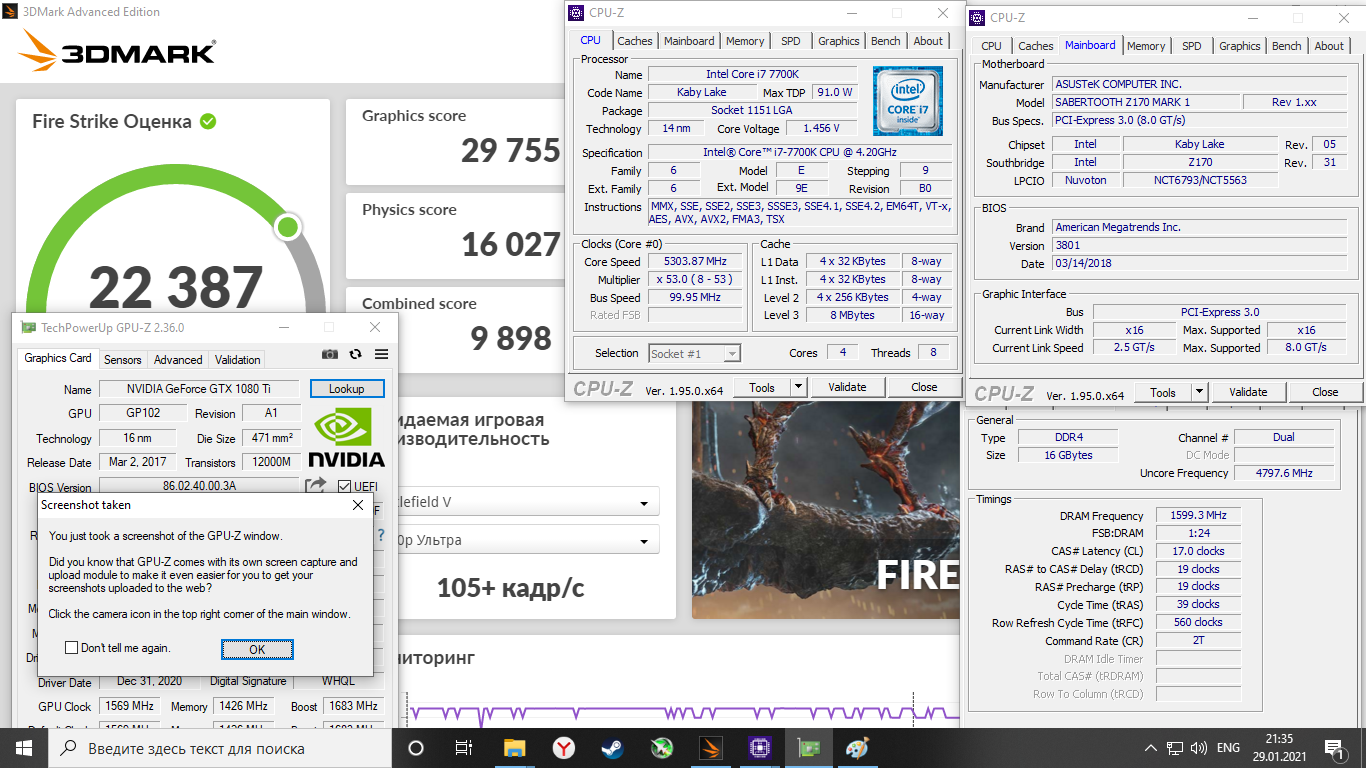This screenshot has height=768, width=1366.
Task: Switch to the Advanced tab in GPU-Z
Action: point(178,360)
